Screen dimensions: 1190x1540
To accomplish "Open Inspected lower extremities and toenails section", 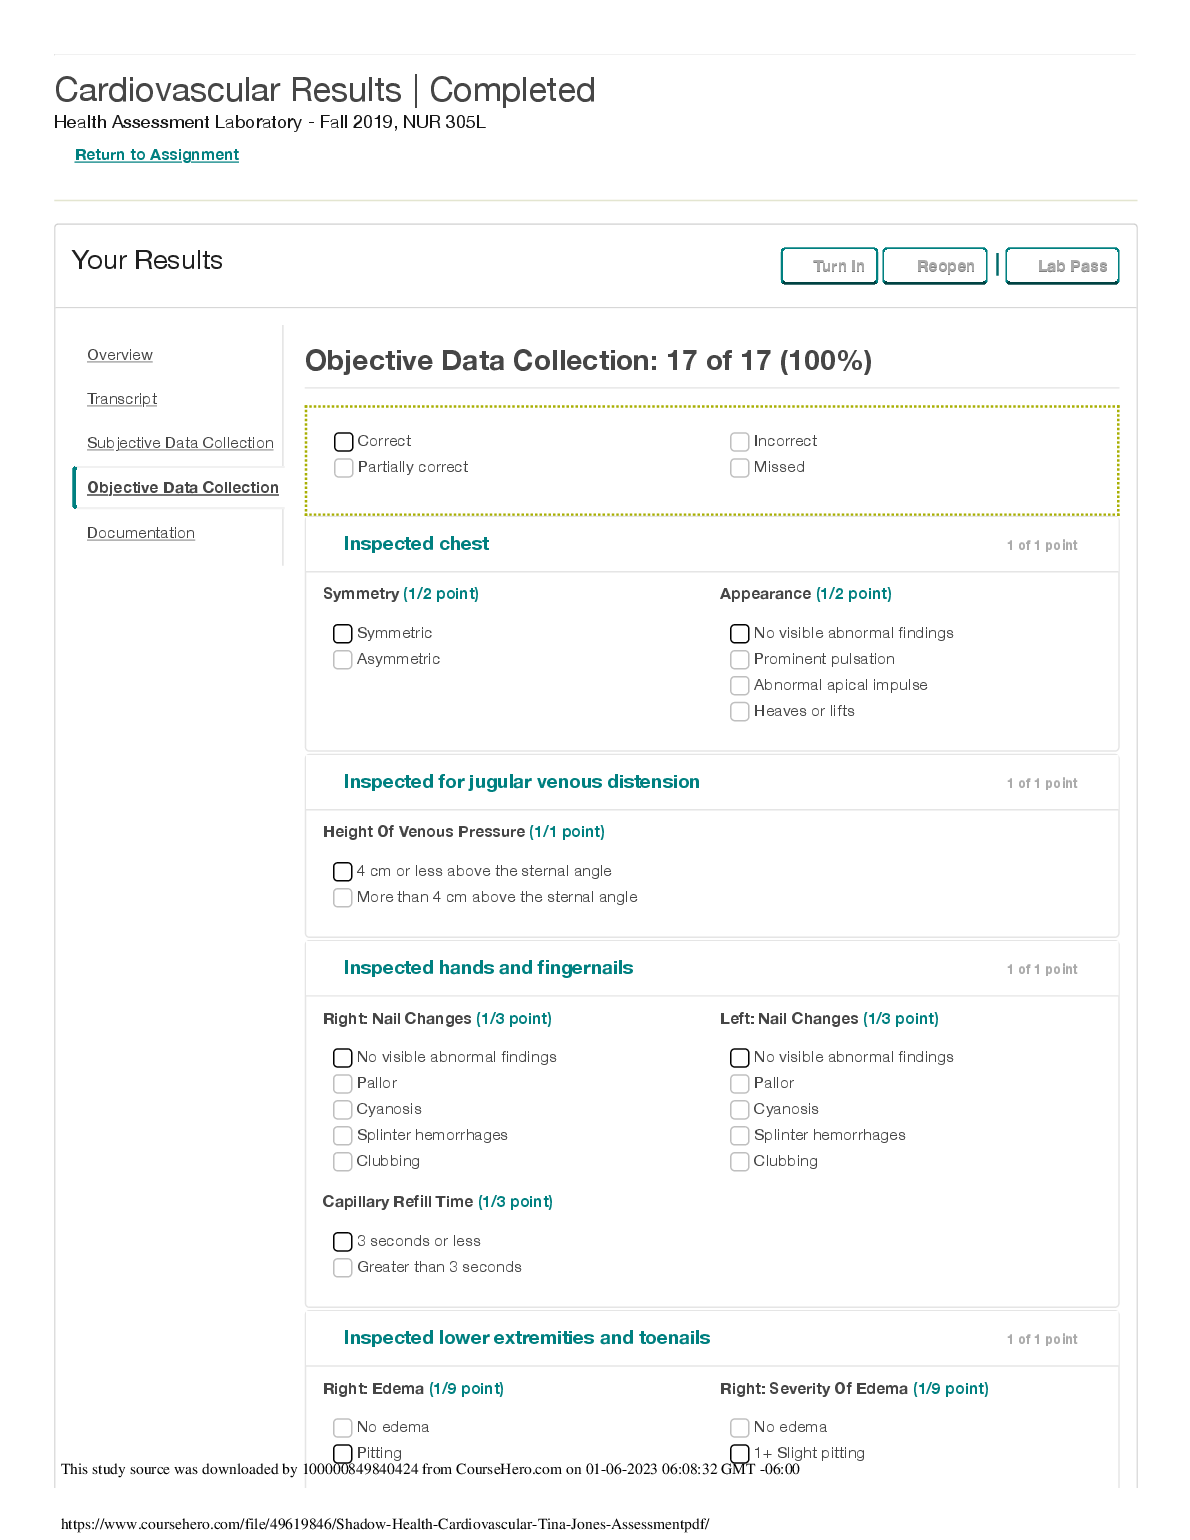I will [526, 1338].
